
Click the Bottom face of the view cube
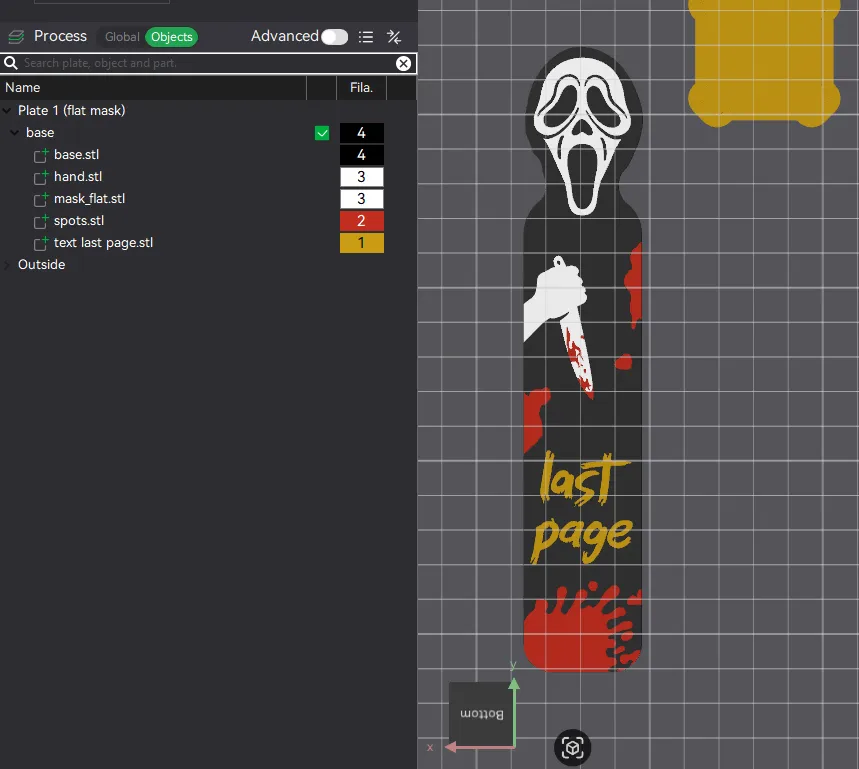pyautogui.click(x=481, y=714)
